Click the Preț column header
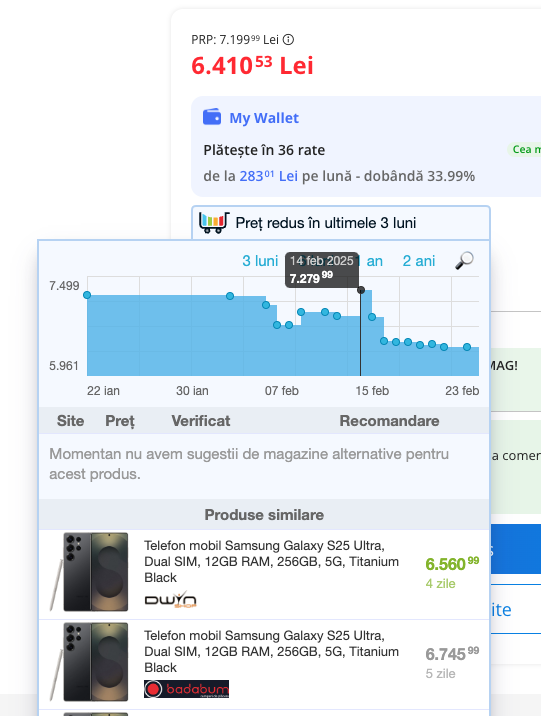The width and height of the screenshot is (541, 716). pos(120,421)
